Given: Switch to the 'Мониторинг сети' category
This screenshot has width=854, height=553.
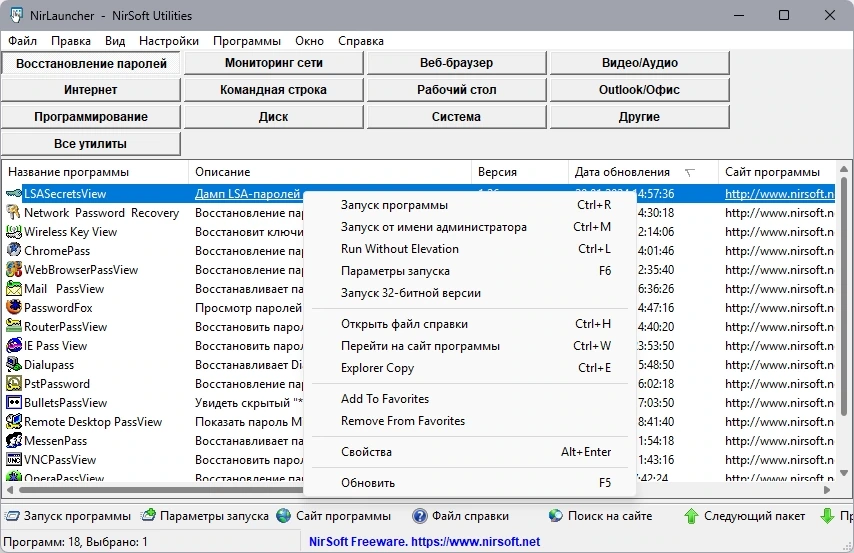Looking at the screenshot, I should click(273, 63).
